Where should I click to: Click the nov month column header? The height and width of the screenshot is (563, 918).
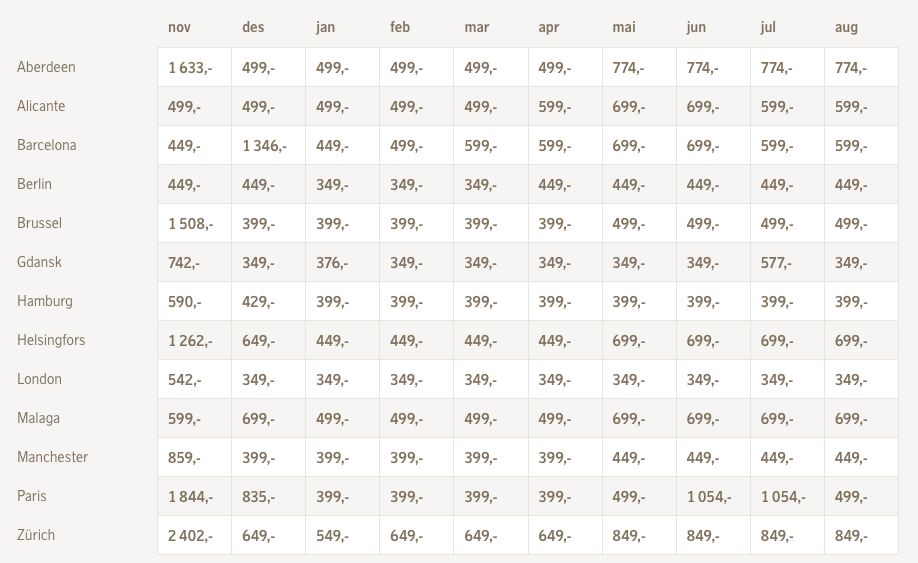(x=179, y=28)
